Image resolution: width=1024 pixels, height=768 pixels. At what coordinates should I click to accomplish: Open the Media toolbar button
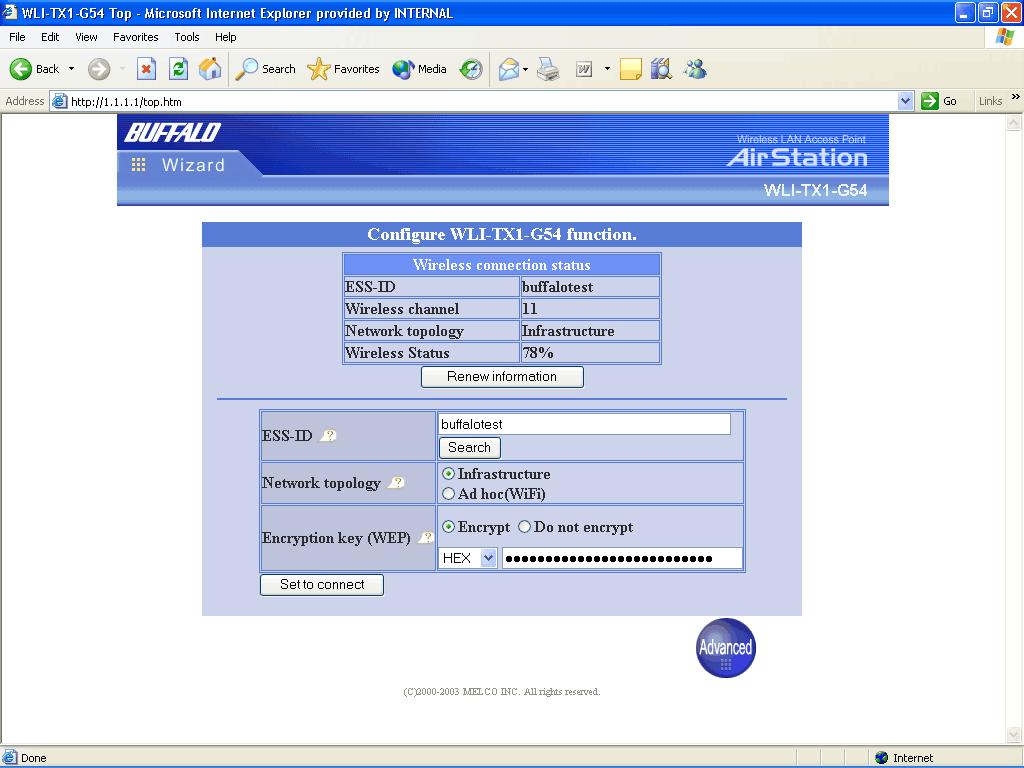(419, 69)
